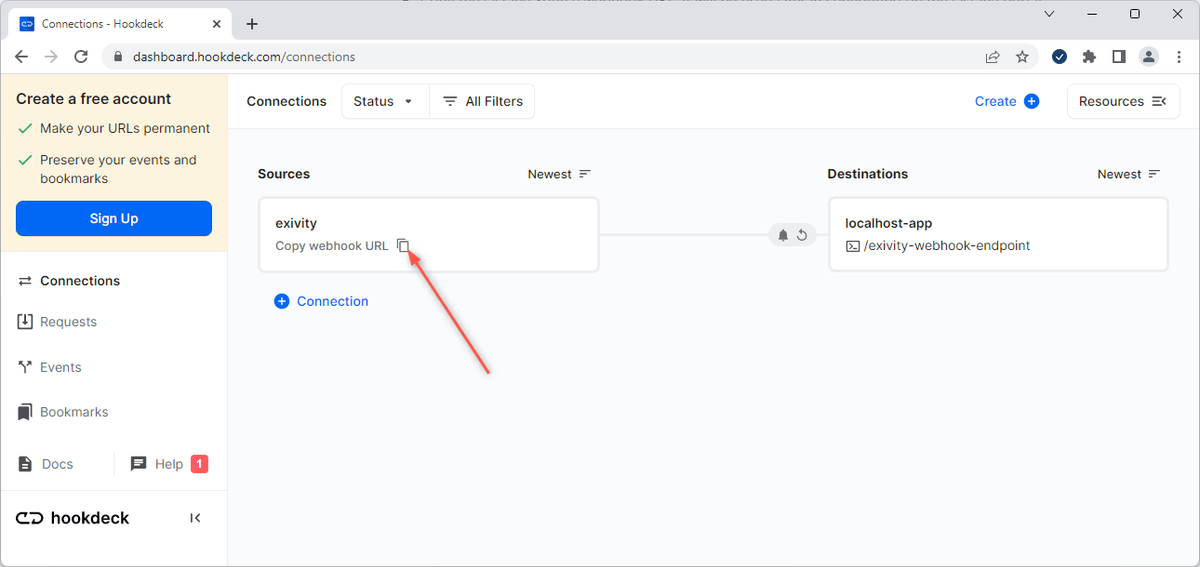Collapse the sidebar with the arrow icon

click(195, 518)
